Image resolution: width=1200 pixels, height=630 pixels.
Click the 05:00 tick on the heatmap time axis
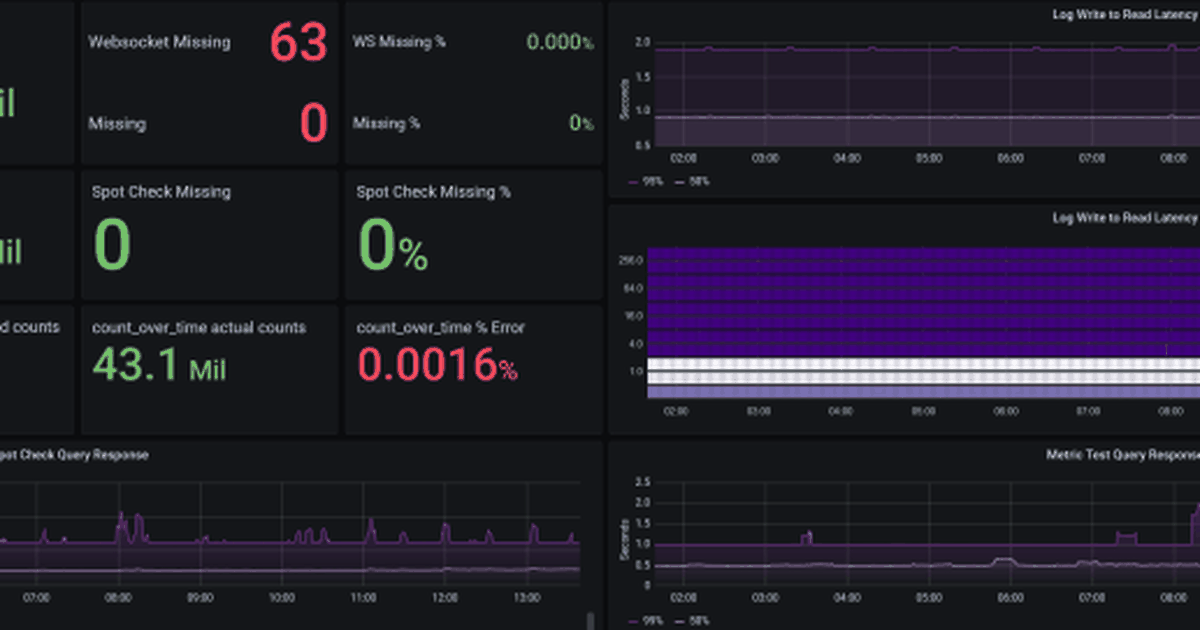click(x=924, y=411)
